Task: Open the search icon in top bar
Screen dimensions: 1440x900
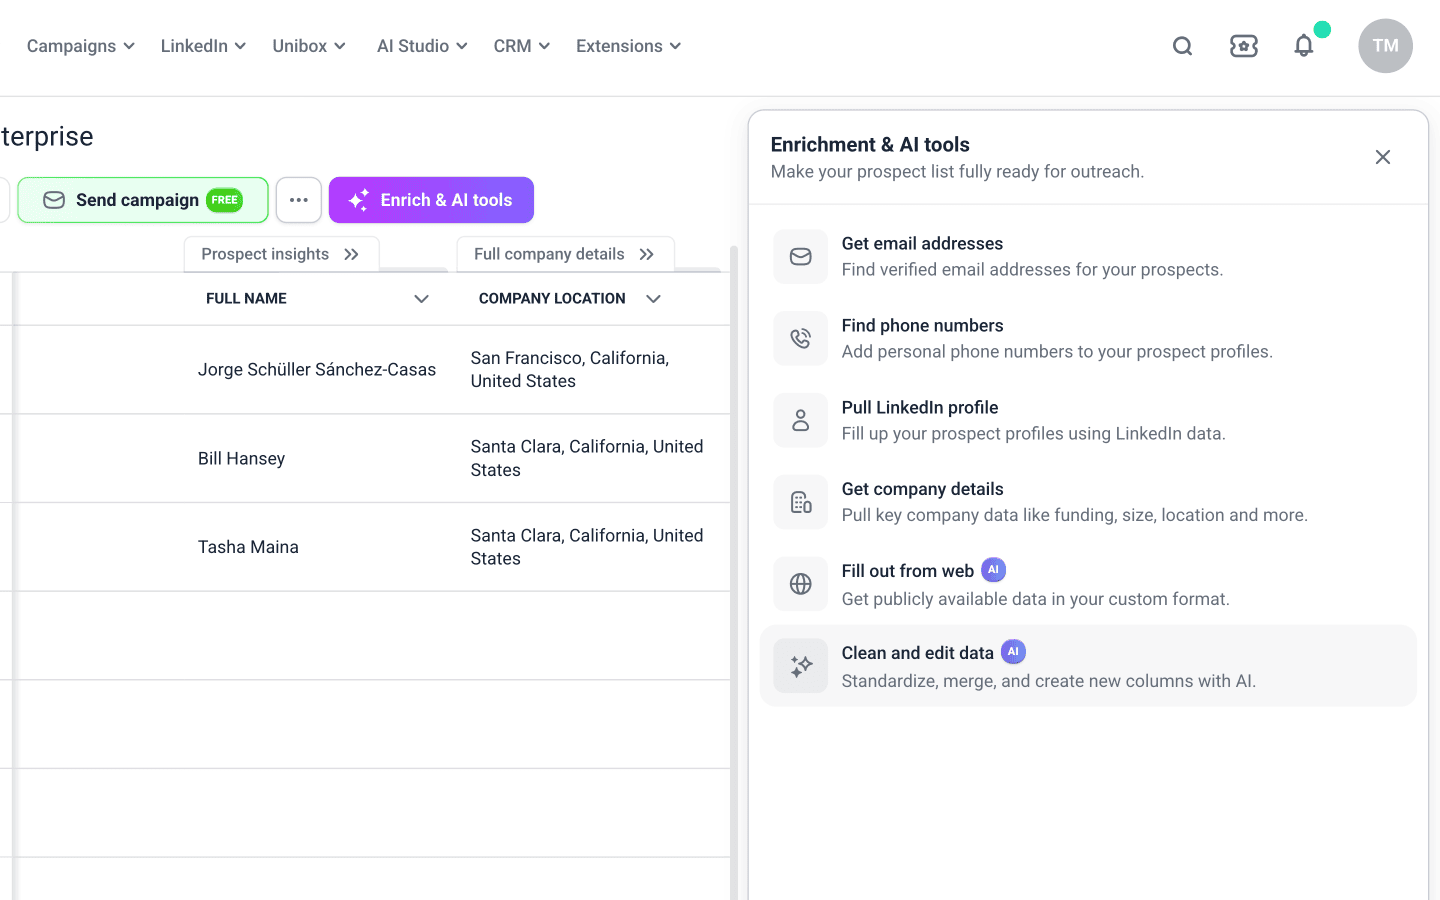Action: point(1182,46)
